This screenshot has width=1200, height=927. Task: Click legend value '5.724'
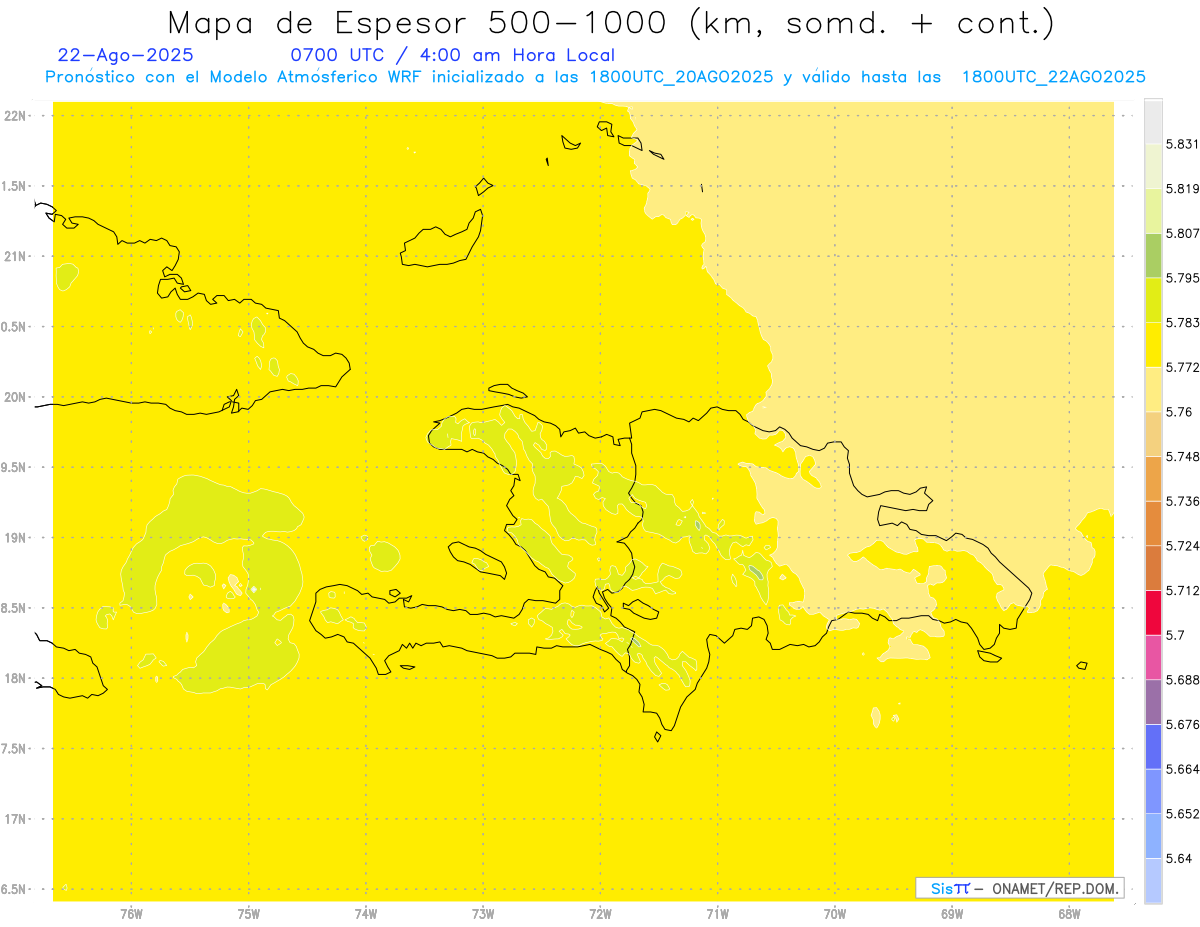coord(1182,546)
